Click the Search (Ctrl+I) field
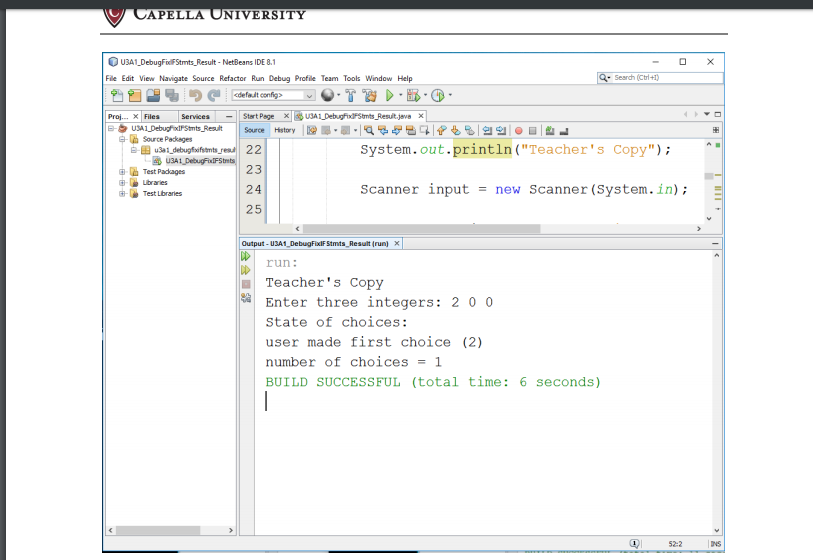Image resolution: width=813 pixels, height=560 pixels. pyautogui.click(x=660, y=78)
